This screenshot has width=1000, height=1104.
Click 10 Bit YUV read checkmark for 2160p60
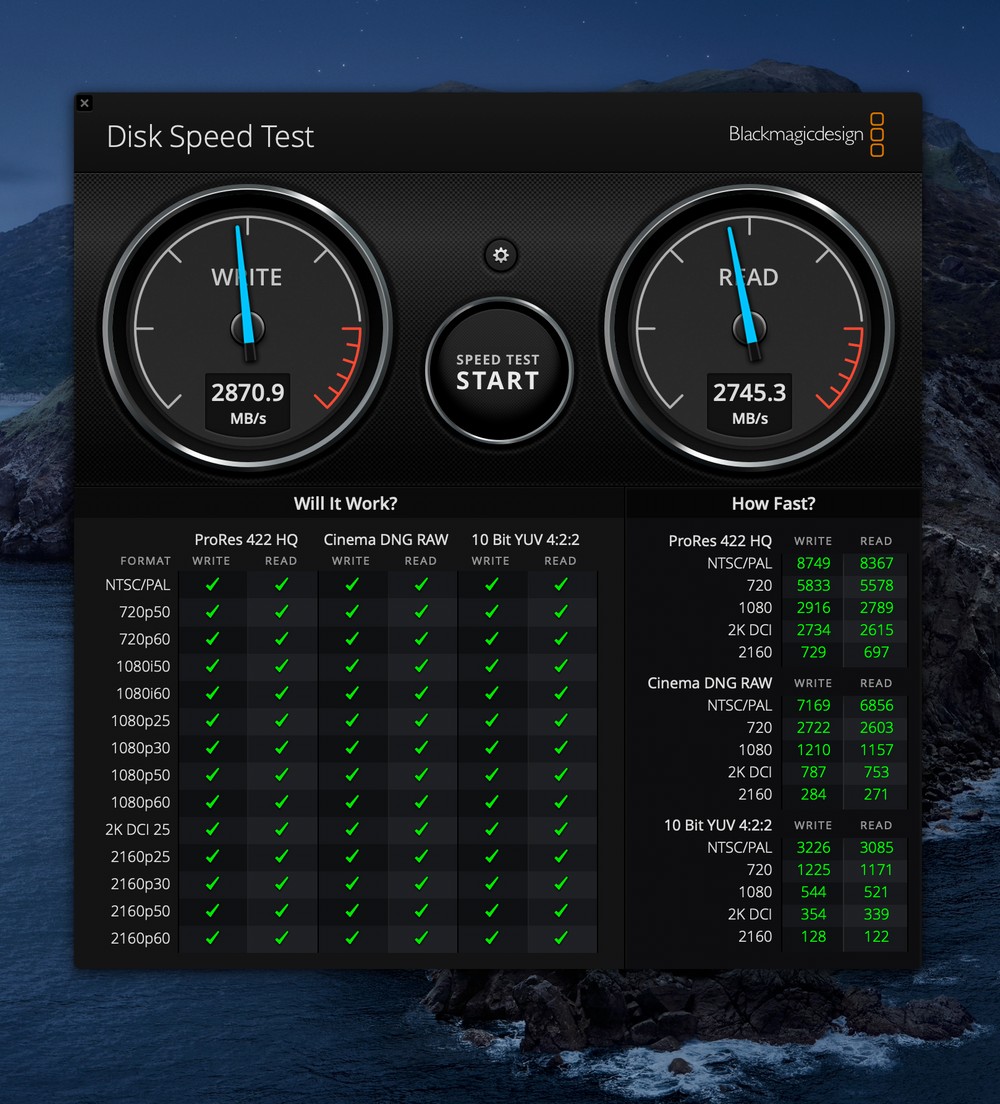click(561, 938)
